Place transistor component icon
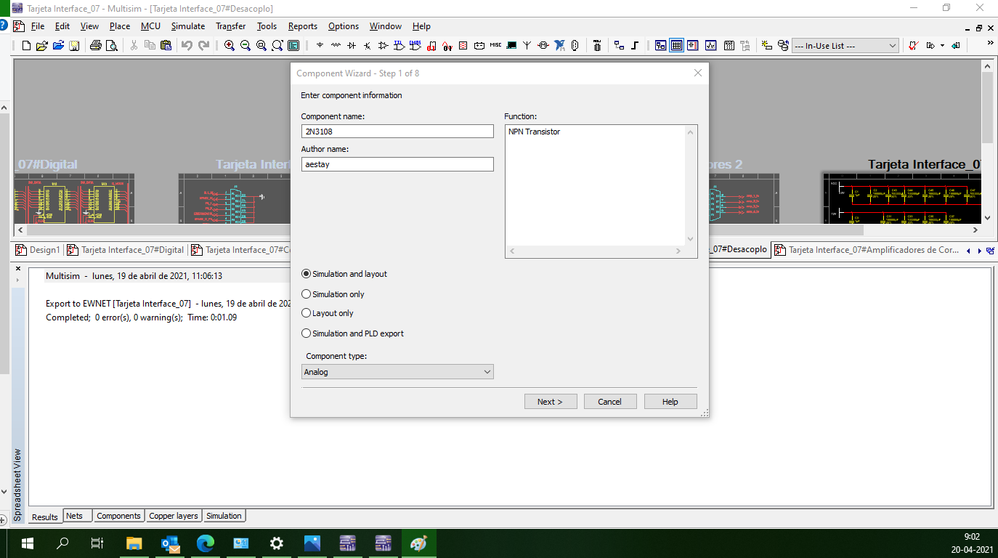Screen dimensions: 998x558 367,45
